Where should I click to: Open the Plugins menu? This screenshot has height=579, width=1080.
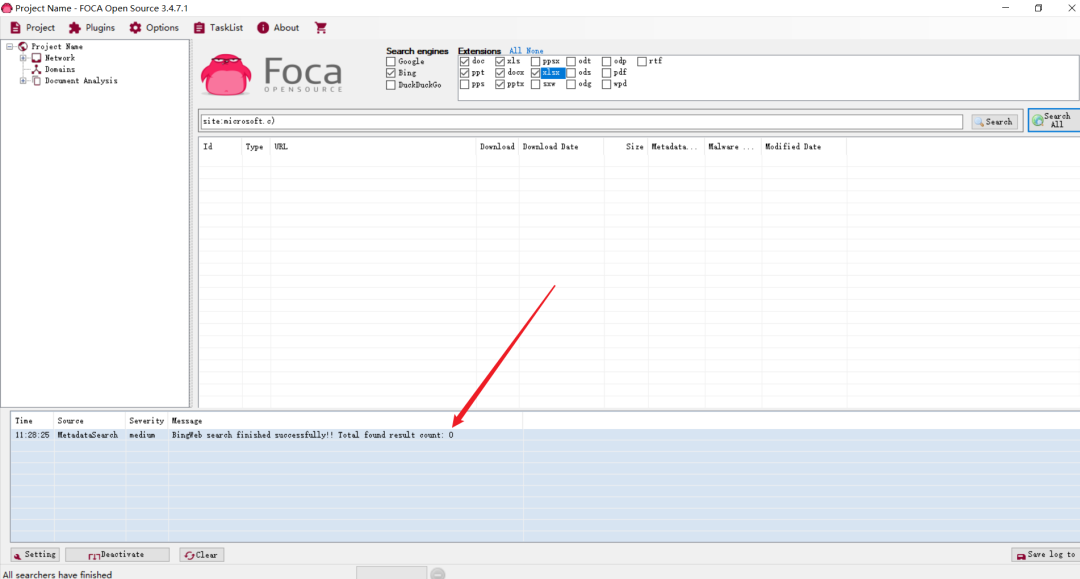point(92,28)
